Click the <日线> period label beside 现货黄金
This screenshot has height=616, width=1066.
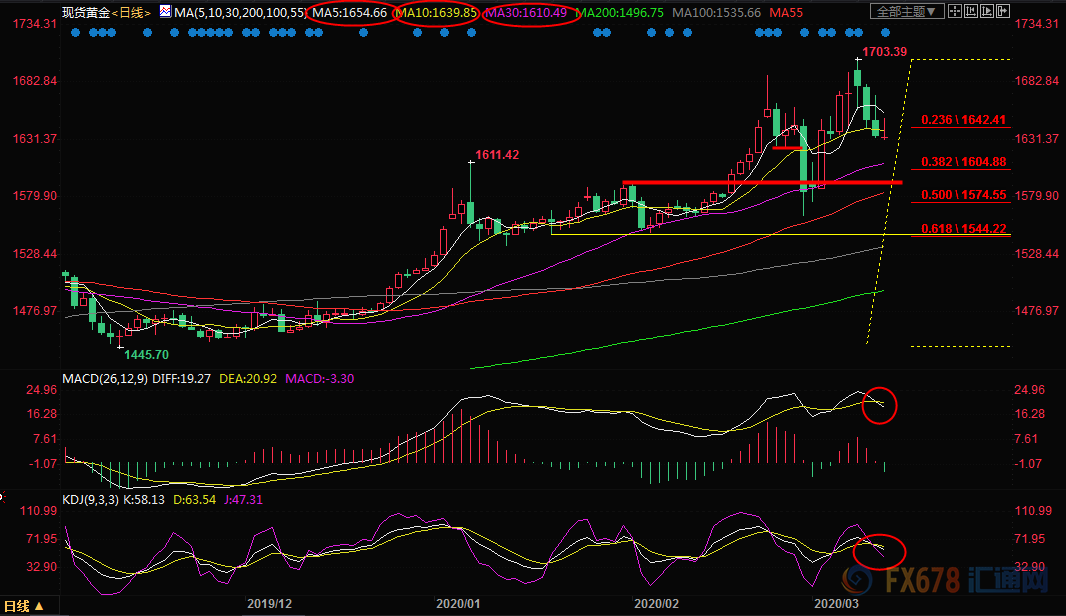coord(131,12)
